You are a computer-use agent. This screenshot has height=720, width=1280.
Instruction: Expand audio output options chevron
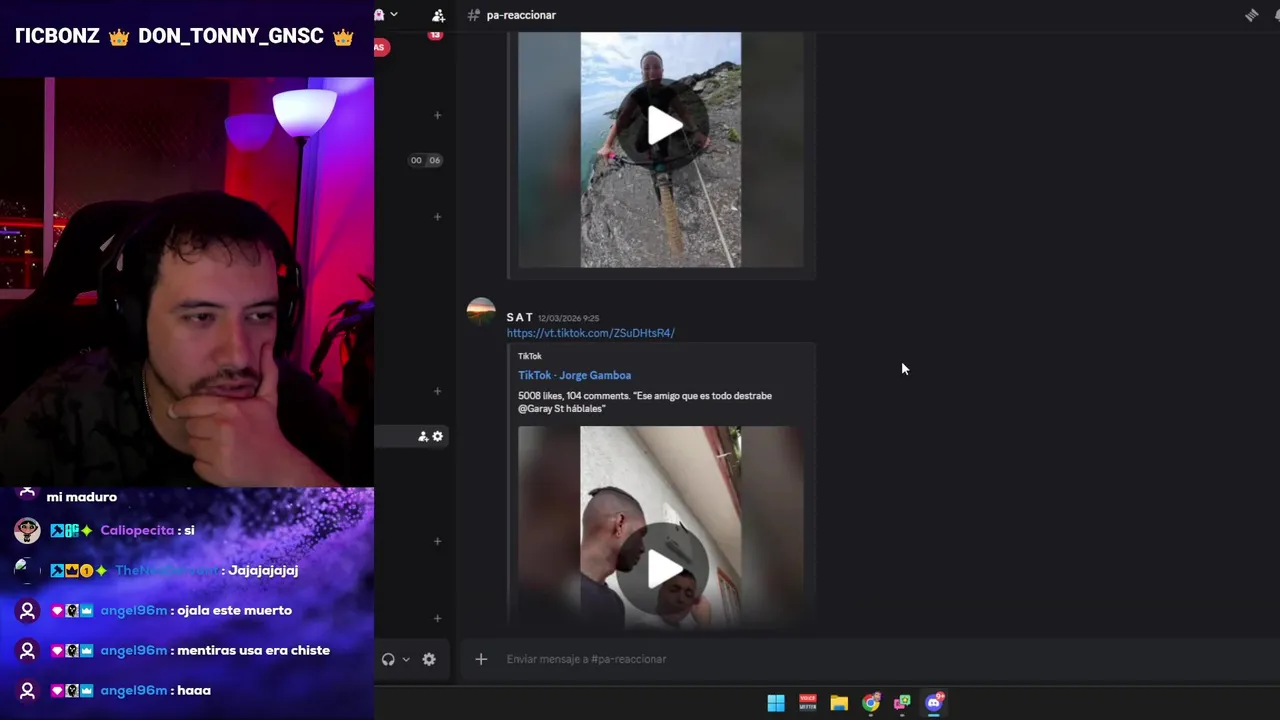(405, 659)
